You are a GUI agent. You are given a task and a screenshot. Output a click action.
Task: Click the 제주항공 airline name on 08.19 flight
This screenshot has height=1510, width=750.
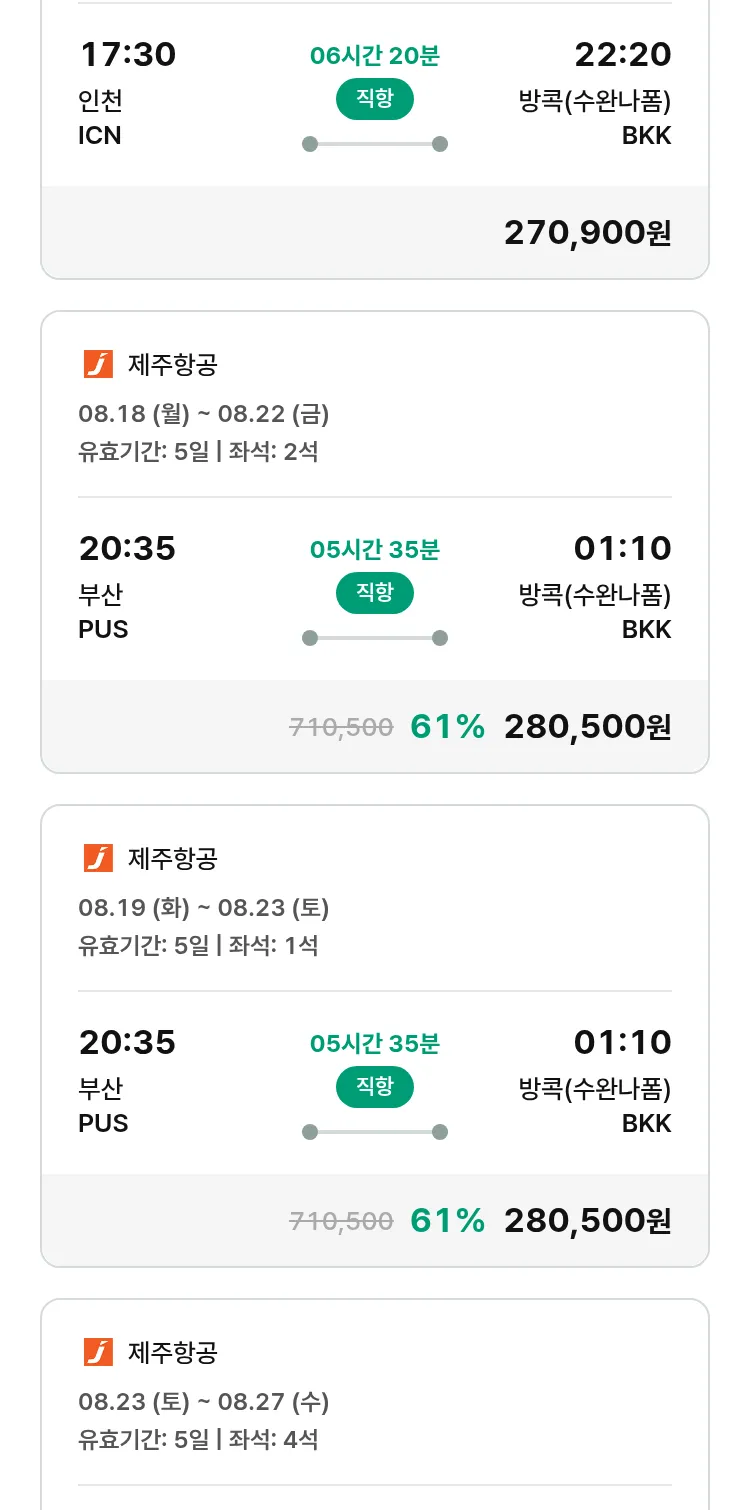pos(172,859)
